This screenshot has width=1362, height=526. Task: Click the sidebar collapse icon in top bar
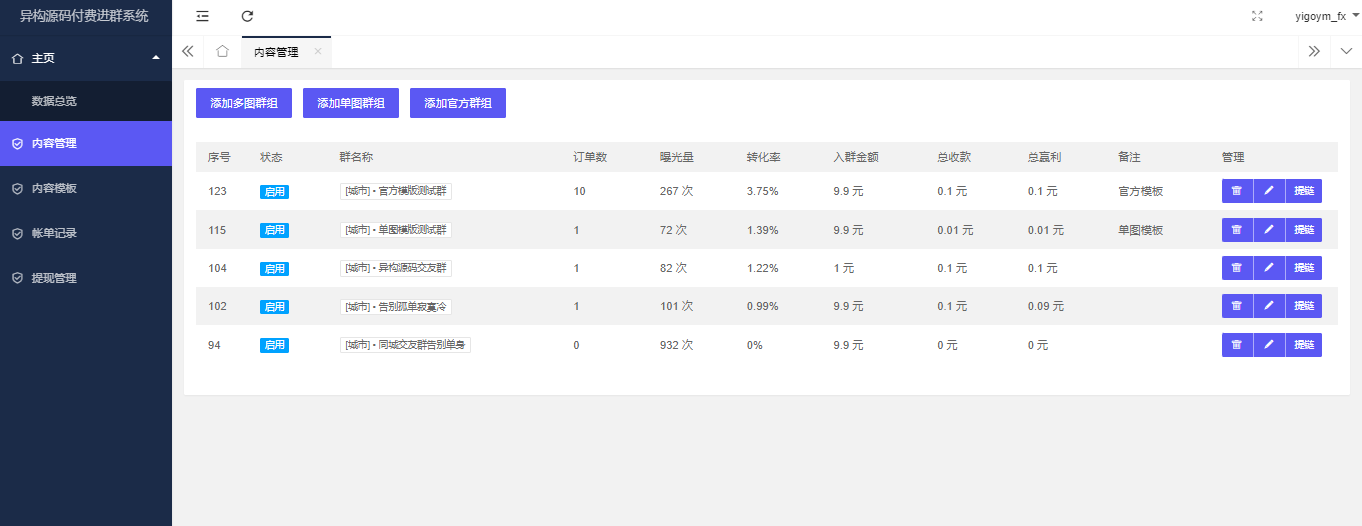pyautogui.click(x=203, y=16)
